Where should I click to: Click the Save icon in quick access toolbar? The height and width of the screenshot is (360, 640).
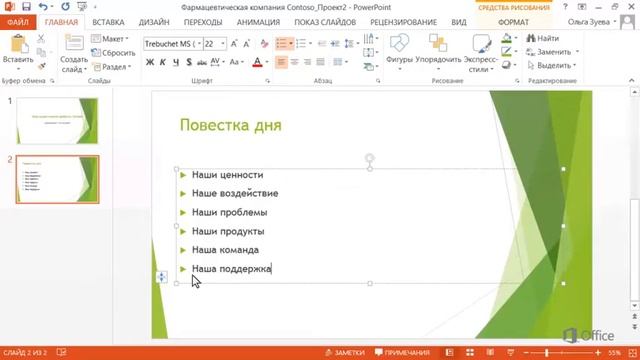(27, 7)
